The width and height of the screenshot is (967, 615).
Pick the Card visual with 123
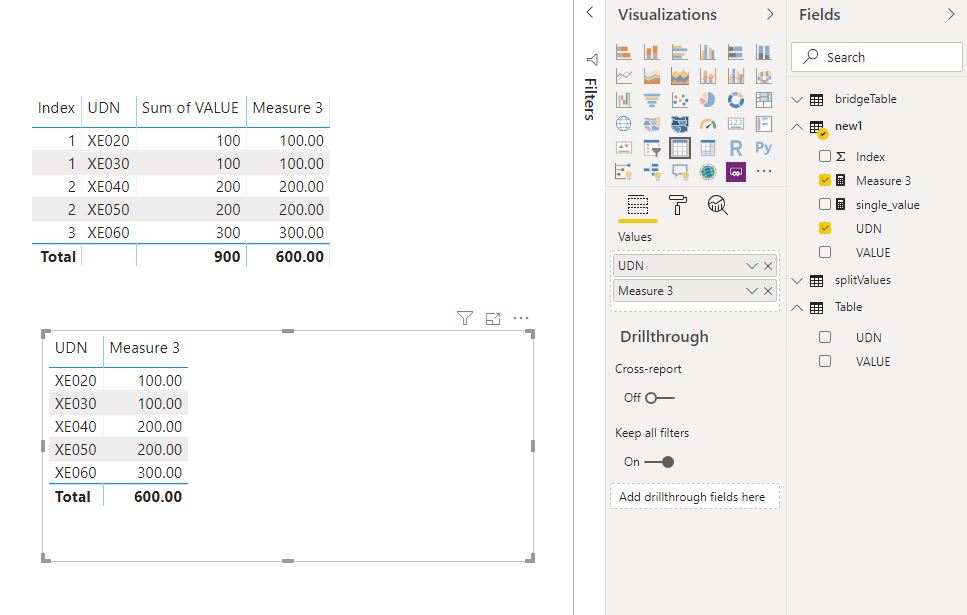click(736, 124)
